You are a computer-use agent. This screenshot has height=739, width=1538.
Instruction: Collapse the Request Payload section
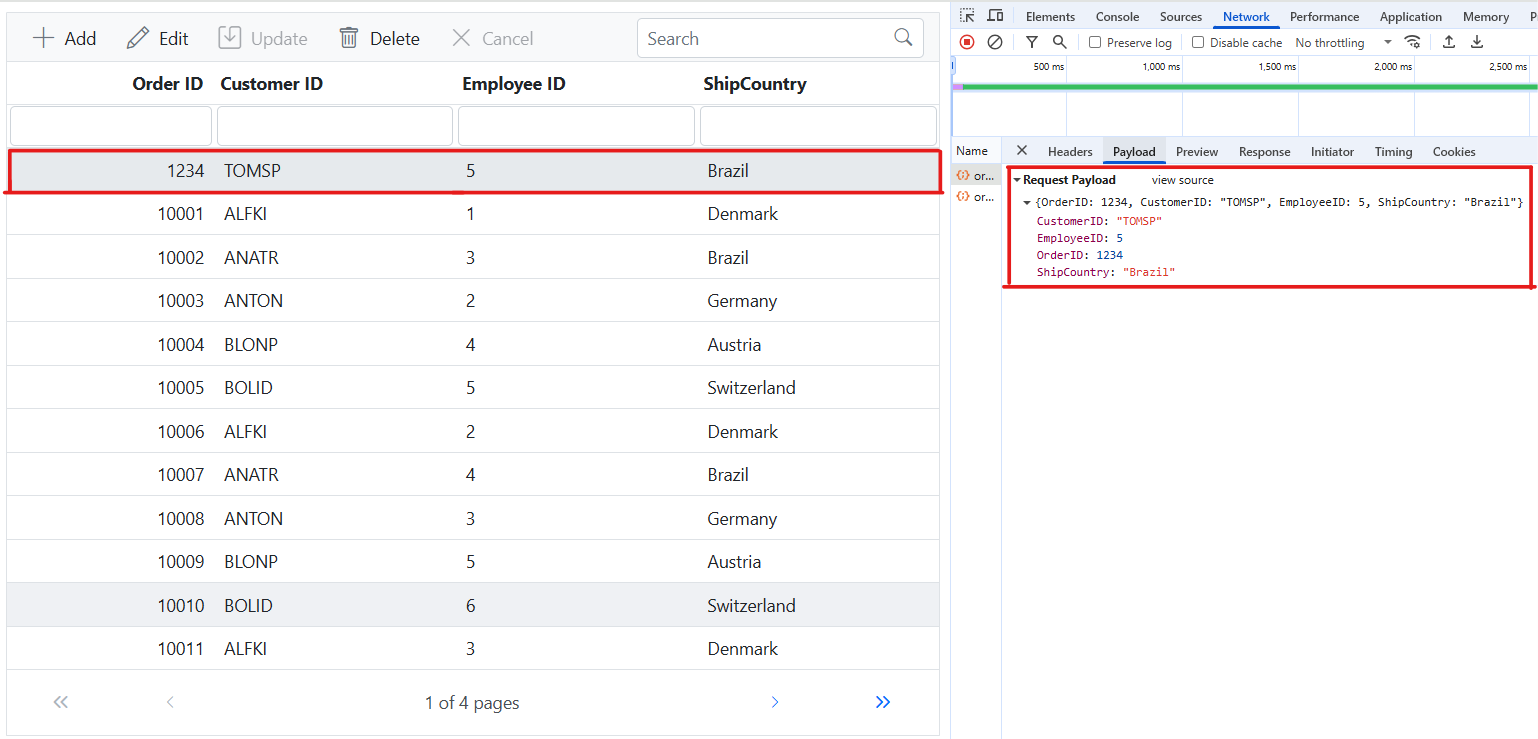pos(1018,180)
